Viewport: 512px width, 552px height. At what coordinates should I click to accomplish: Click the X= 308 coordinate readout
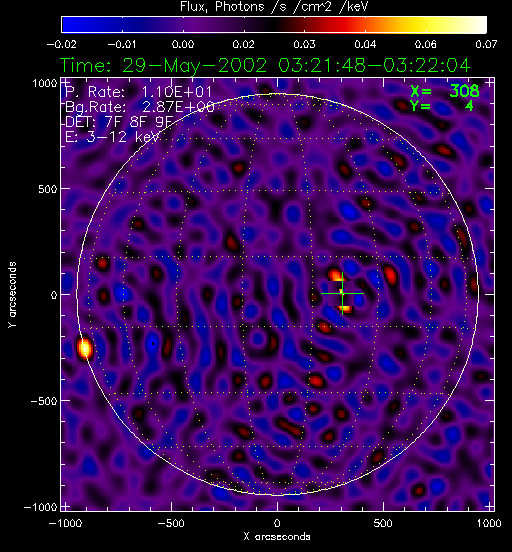pos(445,92)
